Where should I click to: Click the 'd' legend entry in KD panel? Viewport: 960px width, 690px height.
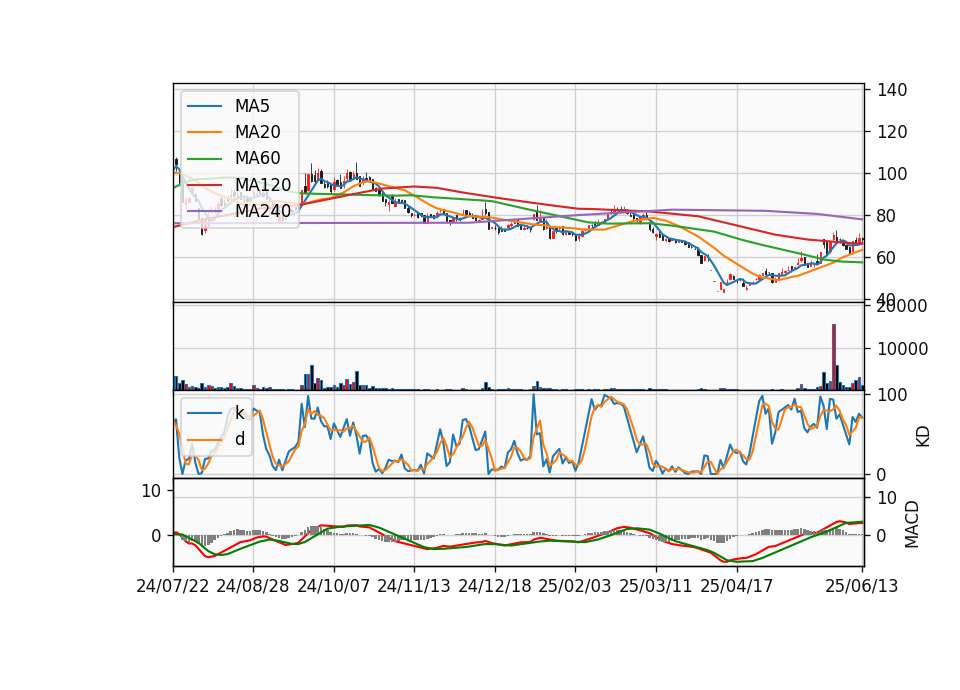click(x=239, y=439)
